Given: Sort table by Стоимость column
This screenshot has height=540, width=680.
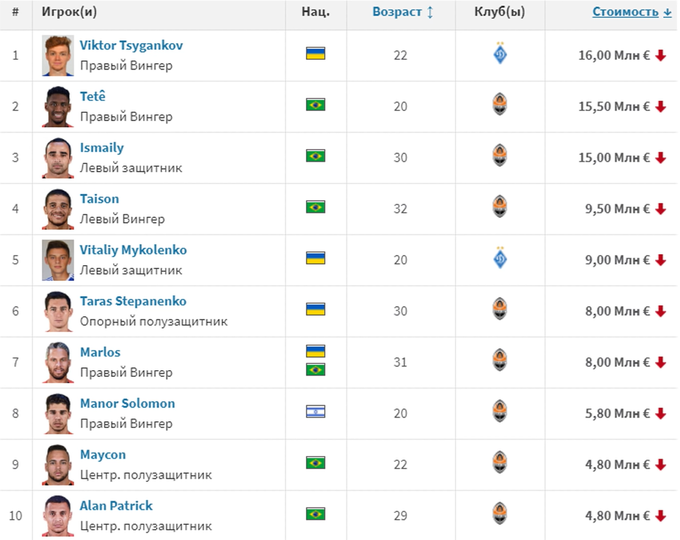Looking at the screenshot, I should (631, 13).
